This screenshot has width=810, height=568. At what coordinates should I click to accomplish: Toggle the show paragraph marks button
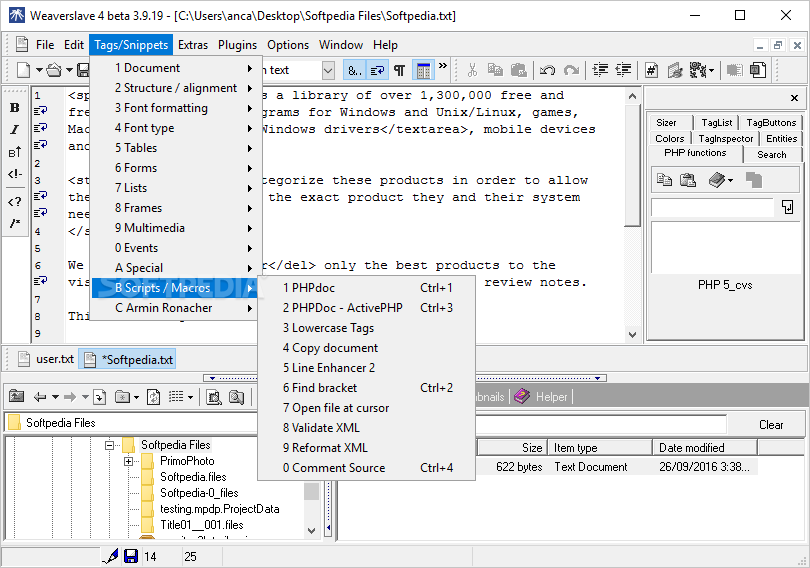(x=399, y=70)
